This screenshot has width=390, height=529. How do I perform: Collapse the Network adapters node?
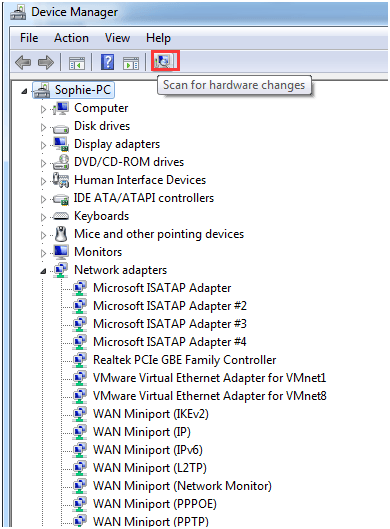click(43, 271)
